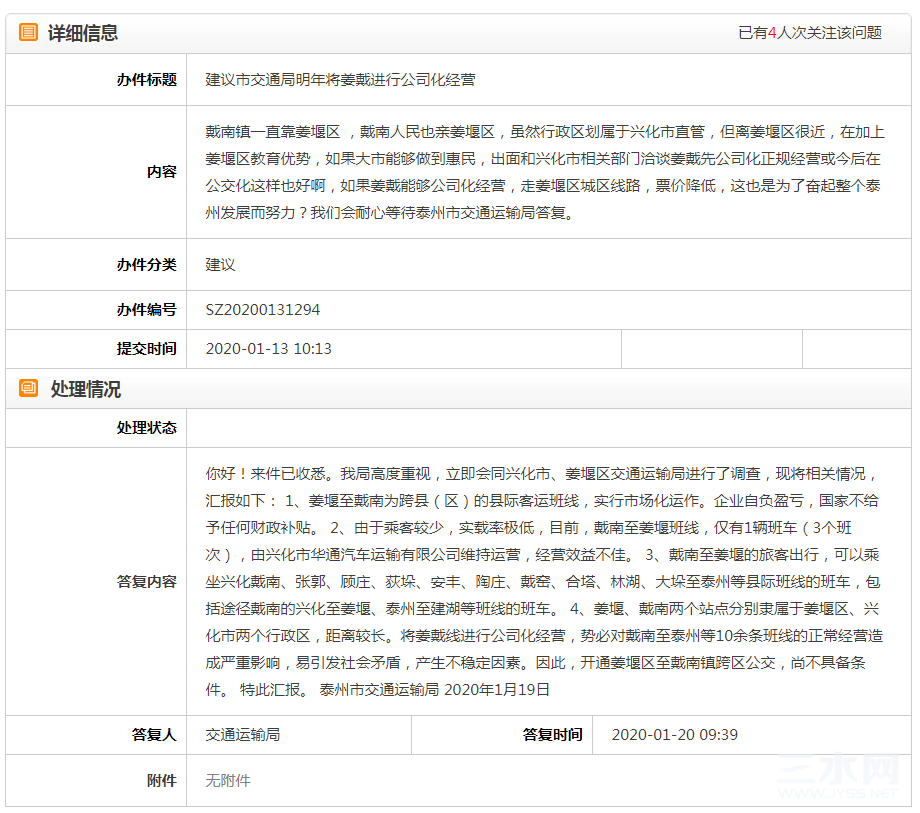920x813 pixels.
Task: Click reply paragraph starting 你好！来件已收悉
Action: tap(544, 581)
